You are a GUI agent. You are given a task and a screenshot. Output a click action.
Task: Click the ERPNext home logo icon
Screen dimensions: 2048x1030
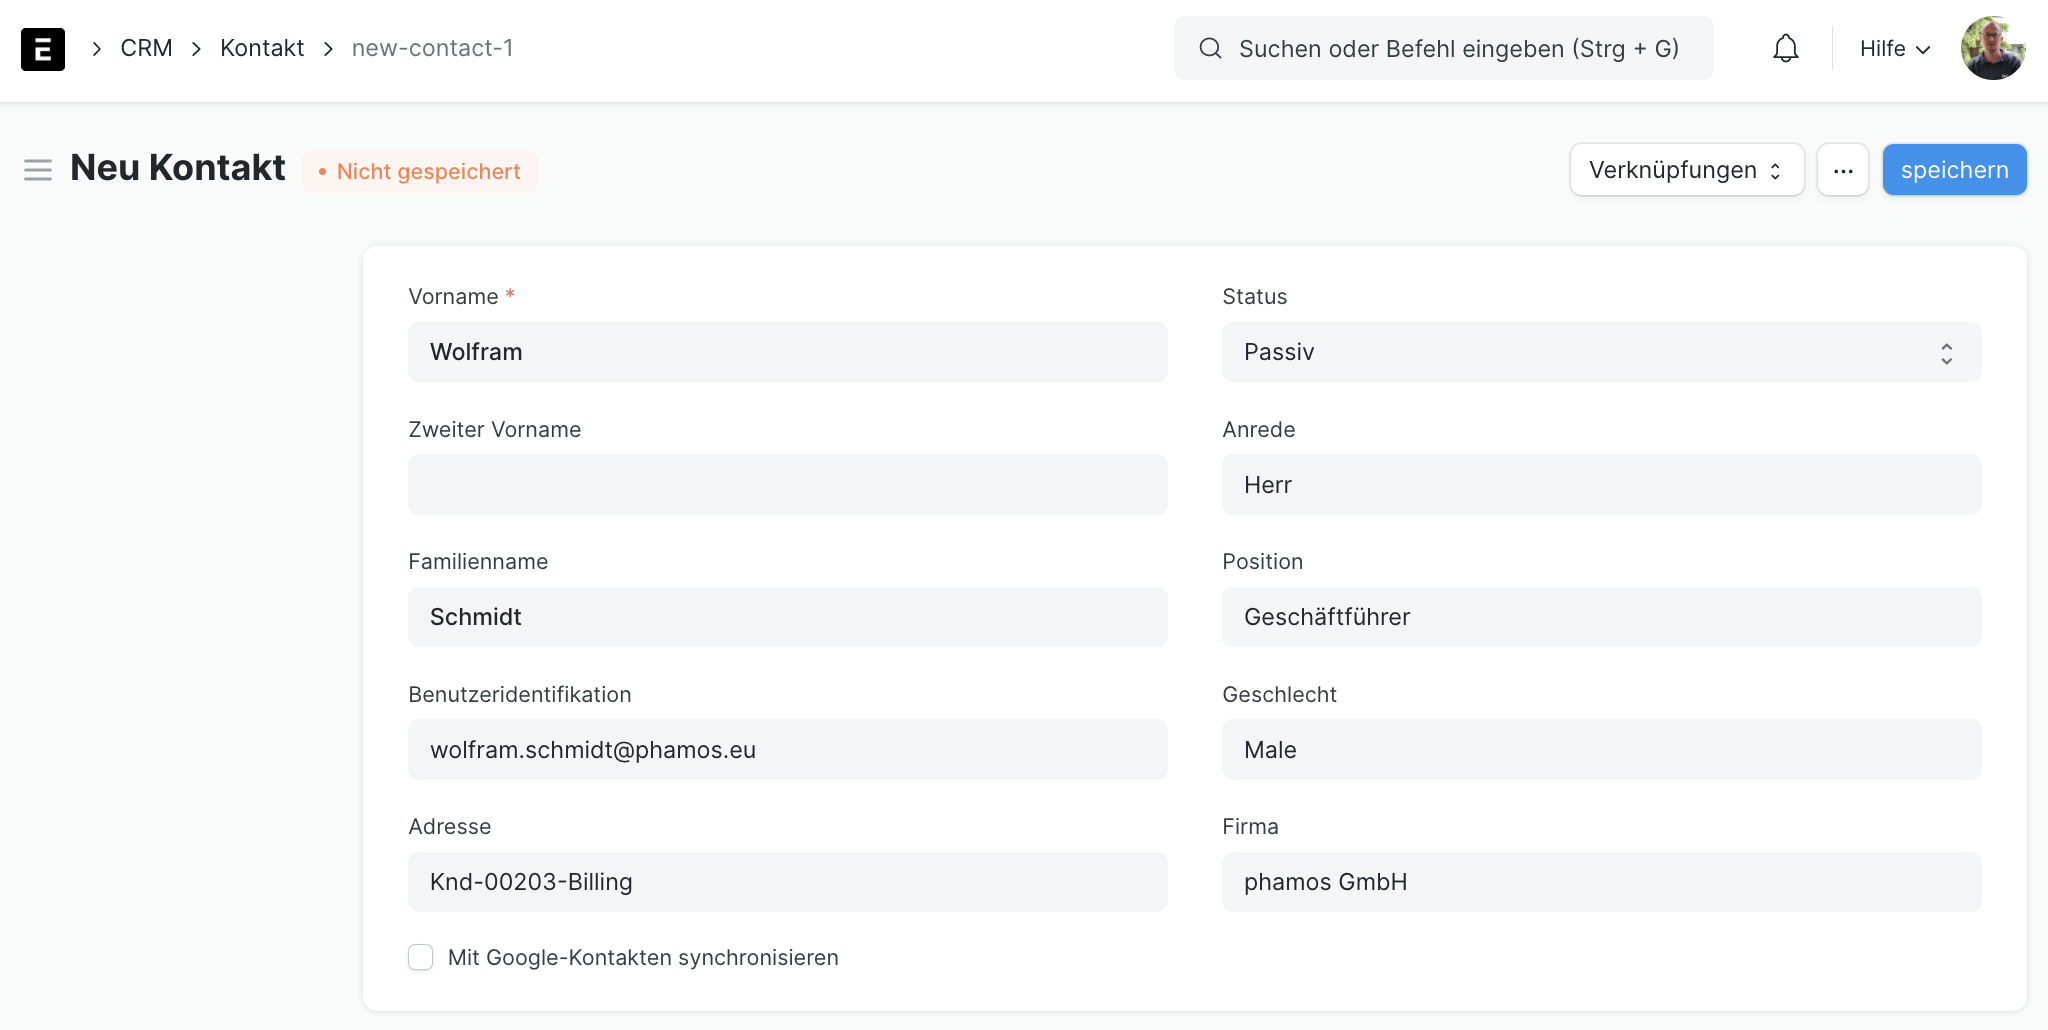(x=43, y=49)
